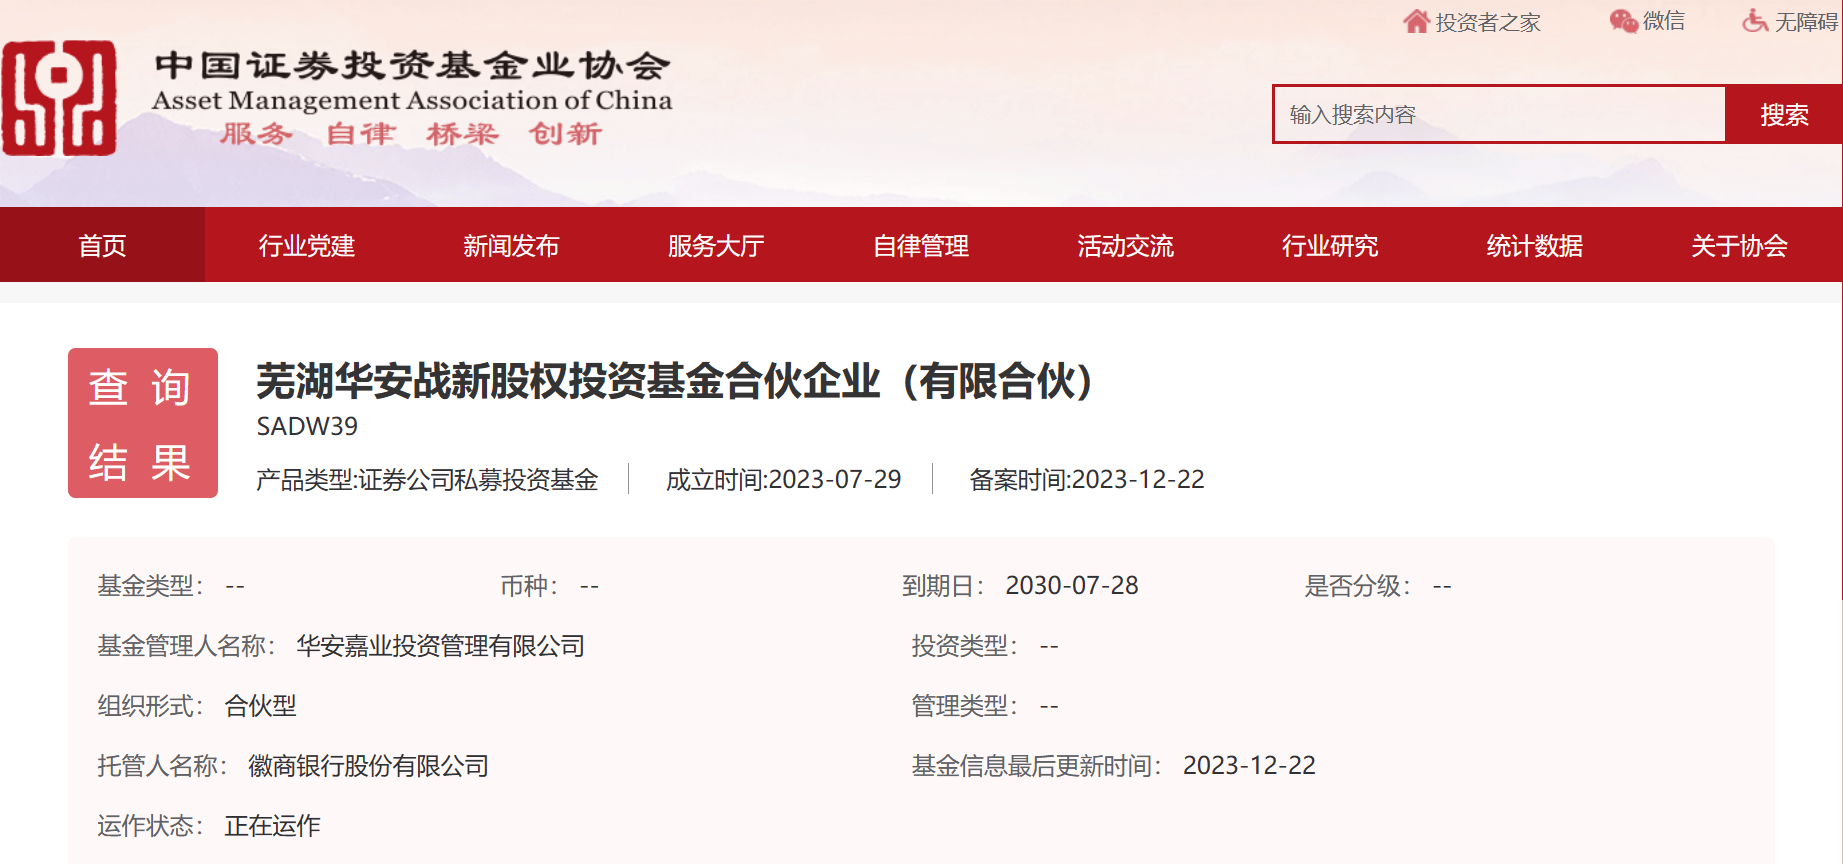Viewport: 1843px width, 864px height.
Task: Click the 是否分级 label
Action: click(x=1357, y=586)
